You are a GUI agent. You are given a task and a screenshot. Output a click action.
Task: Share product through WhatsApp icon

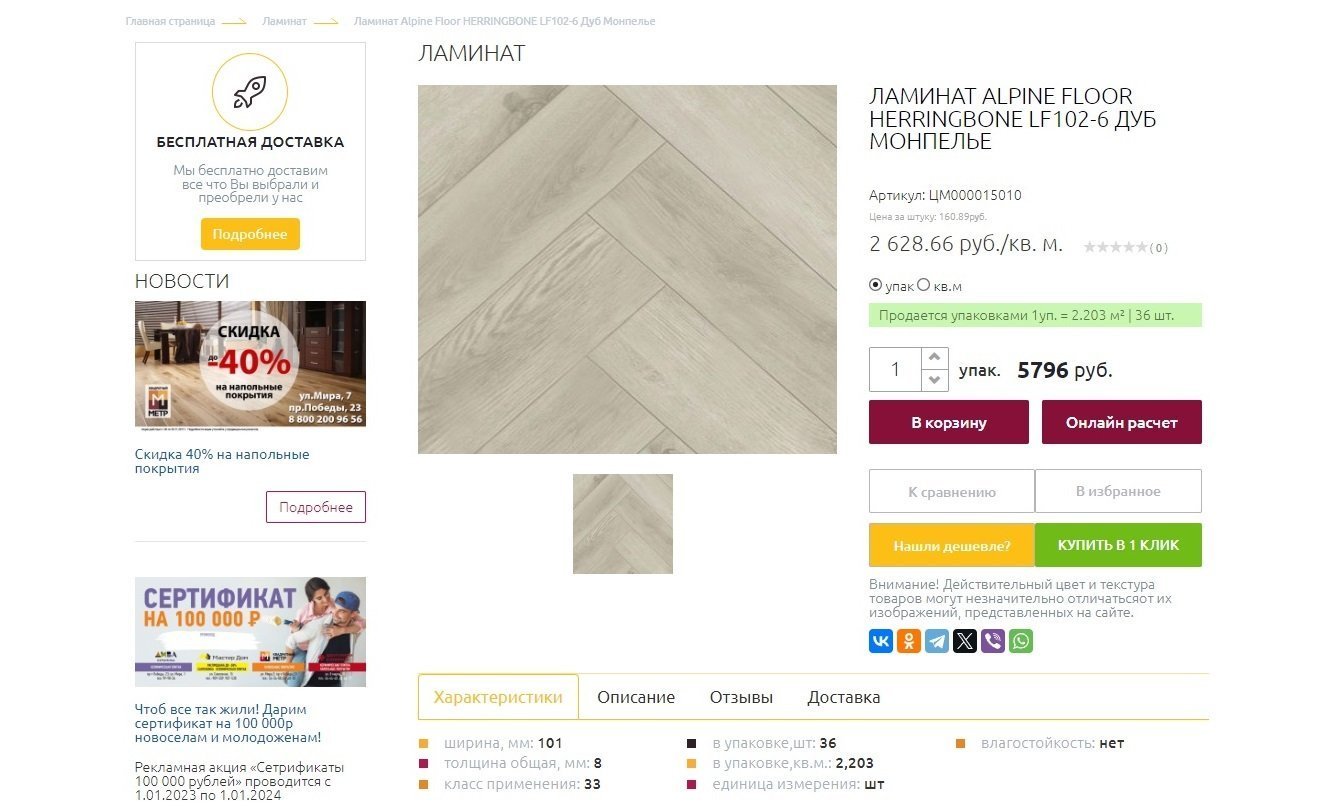tap(1021, 641)
